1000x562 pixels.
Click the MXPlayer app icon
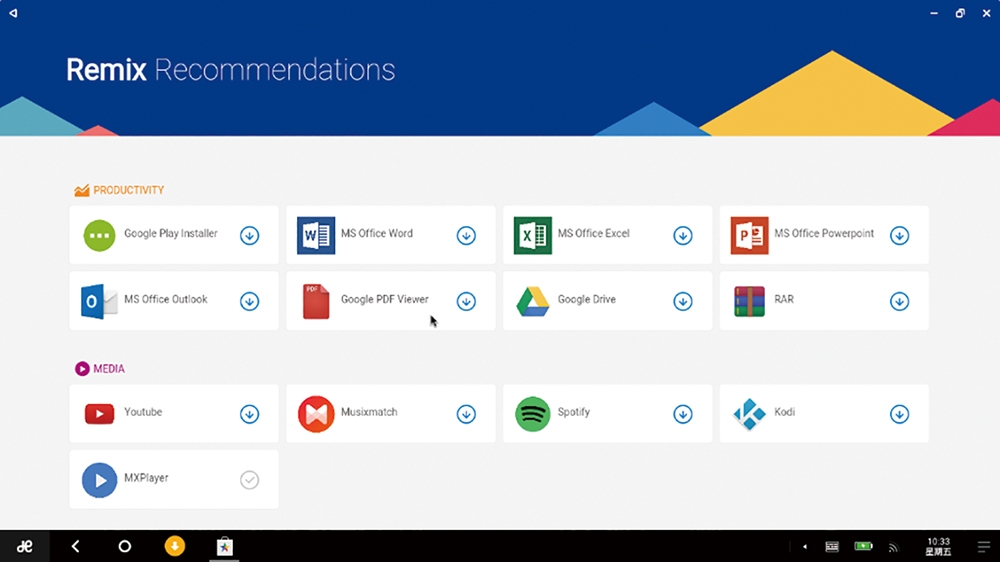point(99,480)
